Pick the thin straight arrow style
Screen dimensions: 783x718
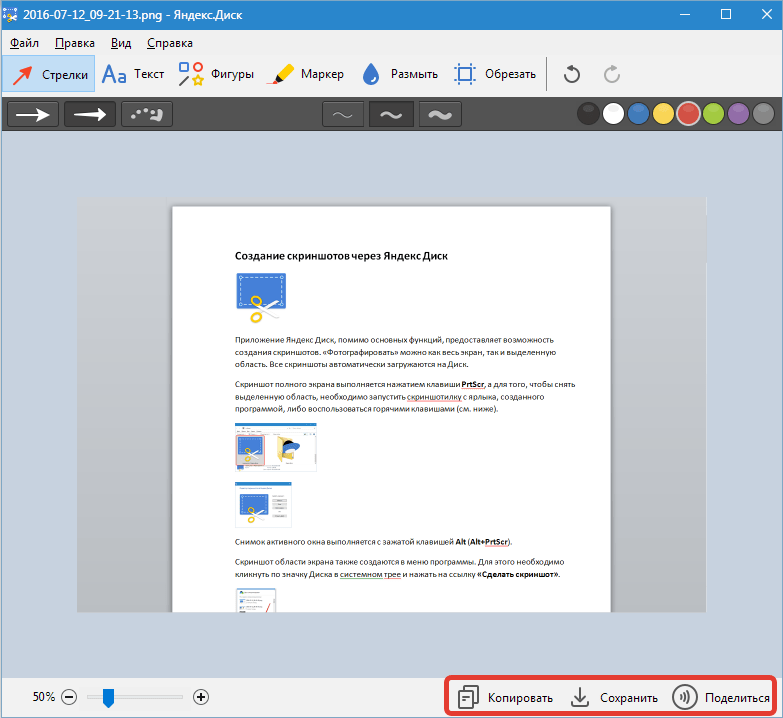tap(33, 114)
